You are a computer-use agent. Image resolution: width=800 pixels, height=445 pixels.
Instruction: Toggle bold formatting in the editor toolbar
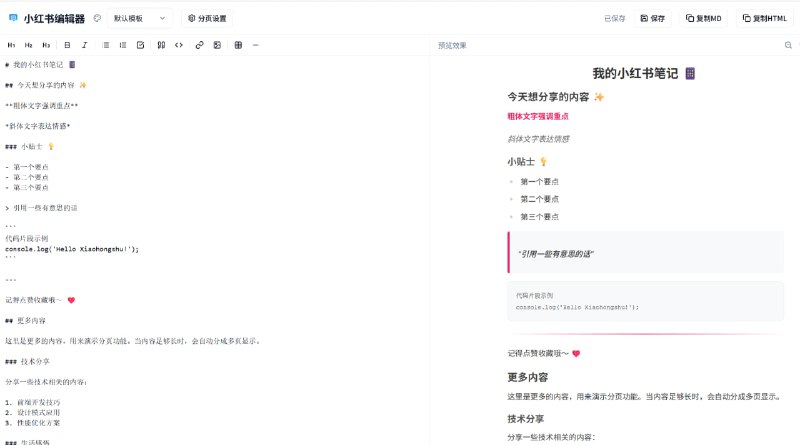click(x=67, y=45)
